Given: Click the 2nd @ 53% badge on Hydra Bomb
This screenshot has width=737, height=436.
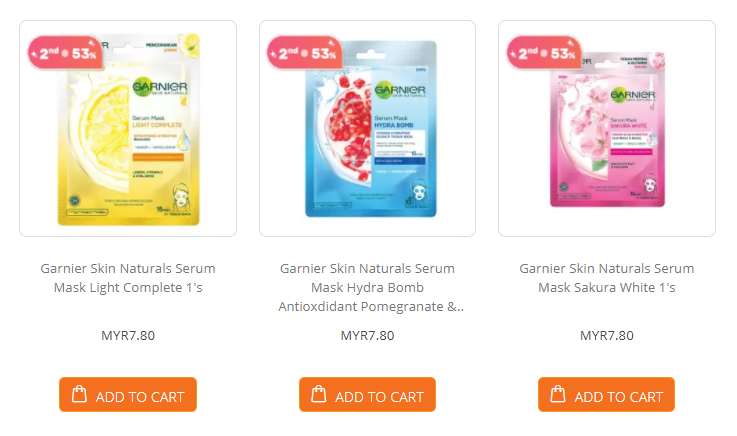Looking at the screenshot, I should [304, 53].
